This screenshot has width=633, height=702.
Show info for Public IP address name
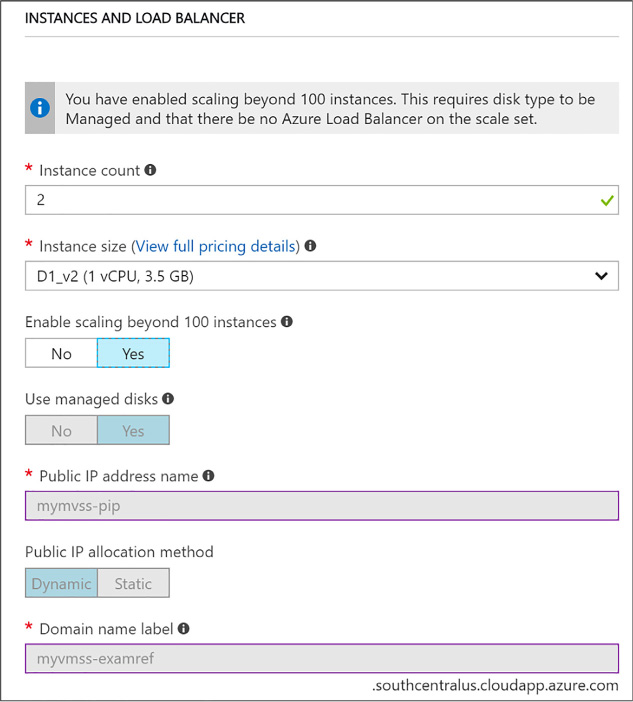(208, 475)
